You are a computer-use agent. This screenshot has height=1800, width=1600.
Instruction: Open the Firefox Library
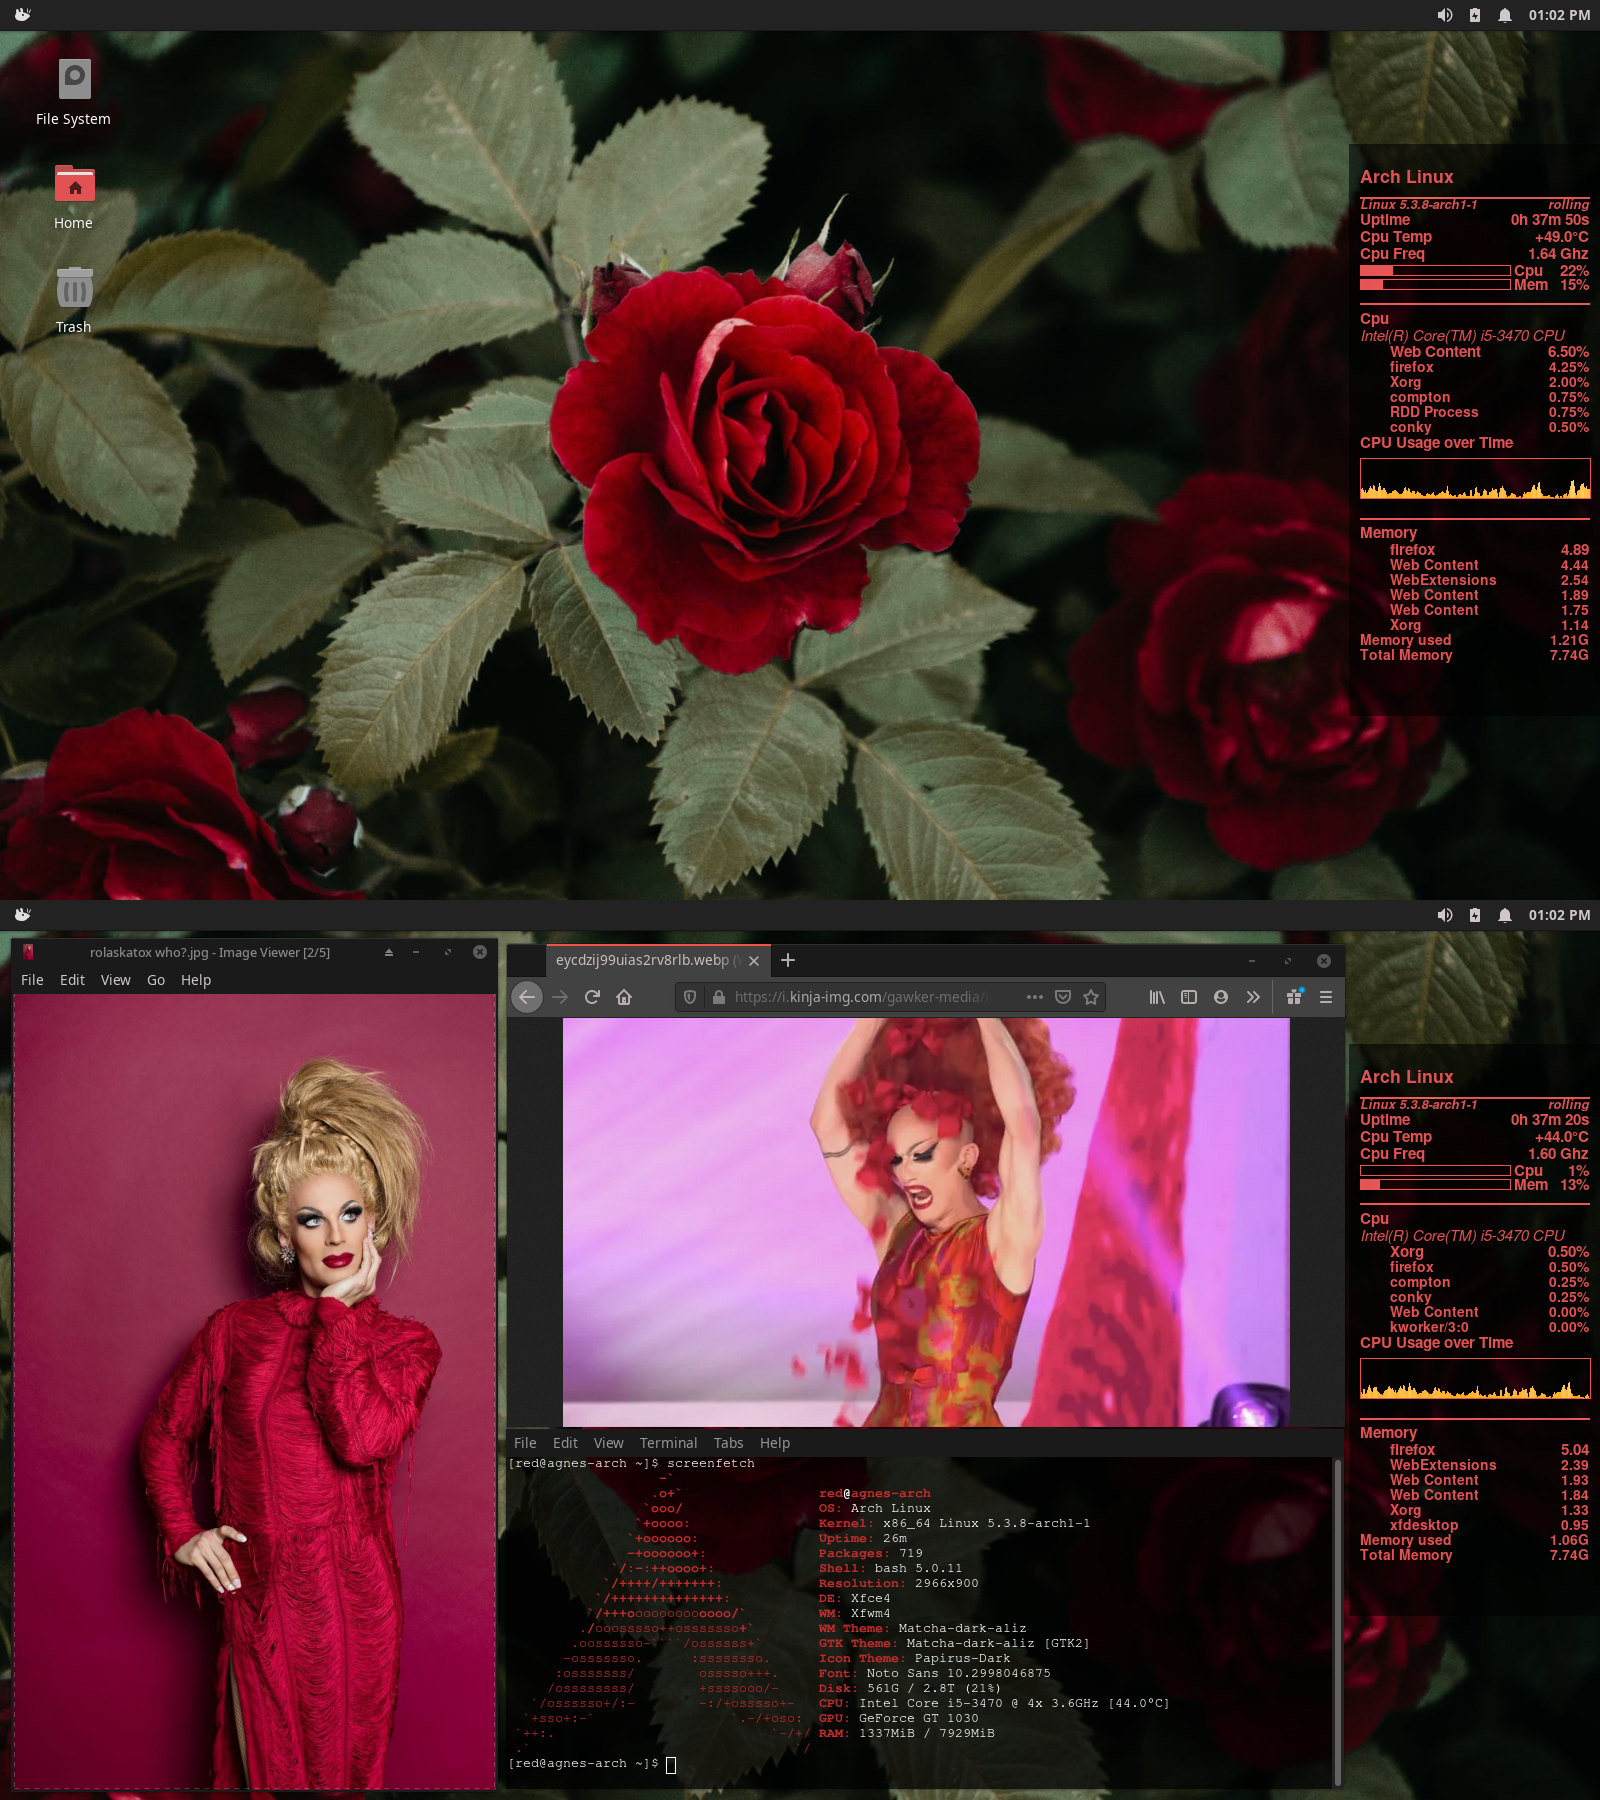pos(1157,997)
